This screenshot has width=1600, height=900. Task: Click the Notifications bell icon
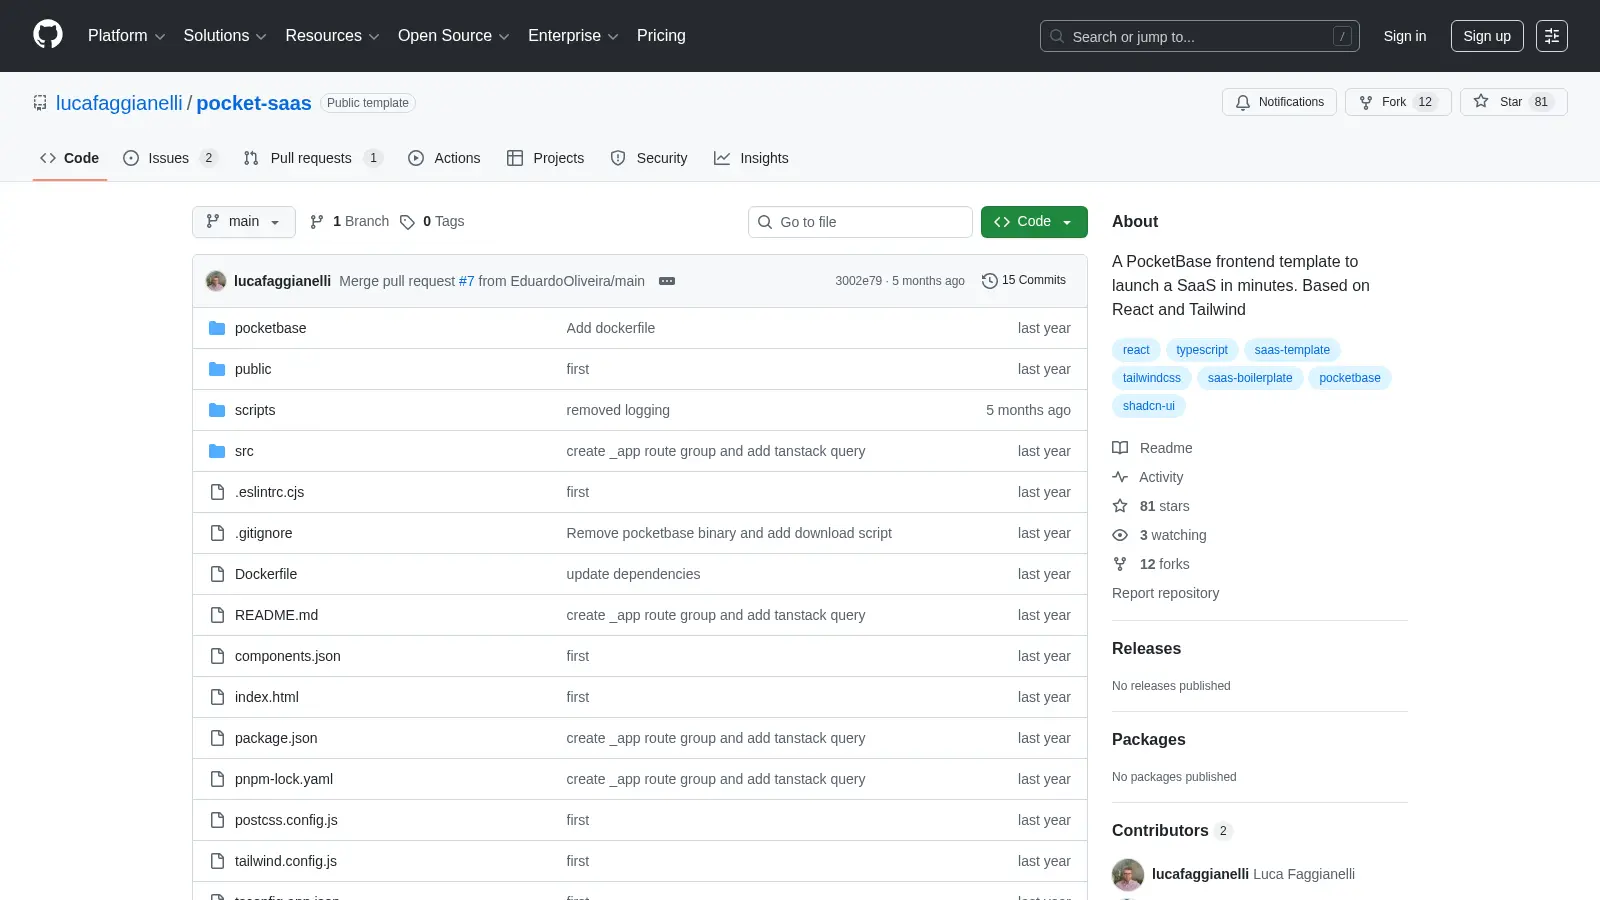point(1243,102)
